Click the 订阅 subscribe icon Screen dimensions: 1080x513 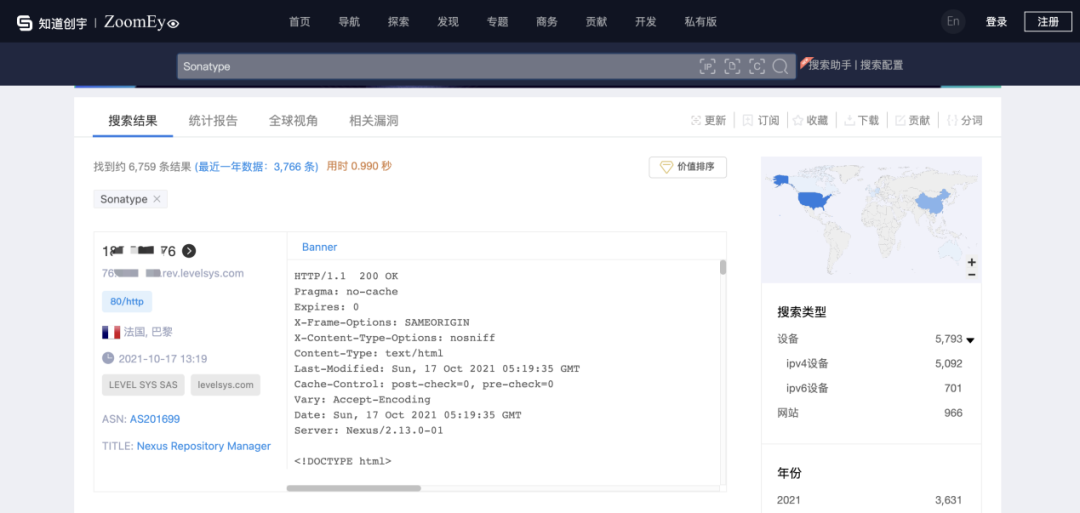[x=748, y=121]
